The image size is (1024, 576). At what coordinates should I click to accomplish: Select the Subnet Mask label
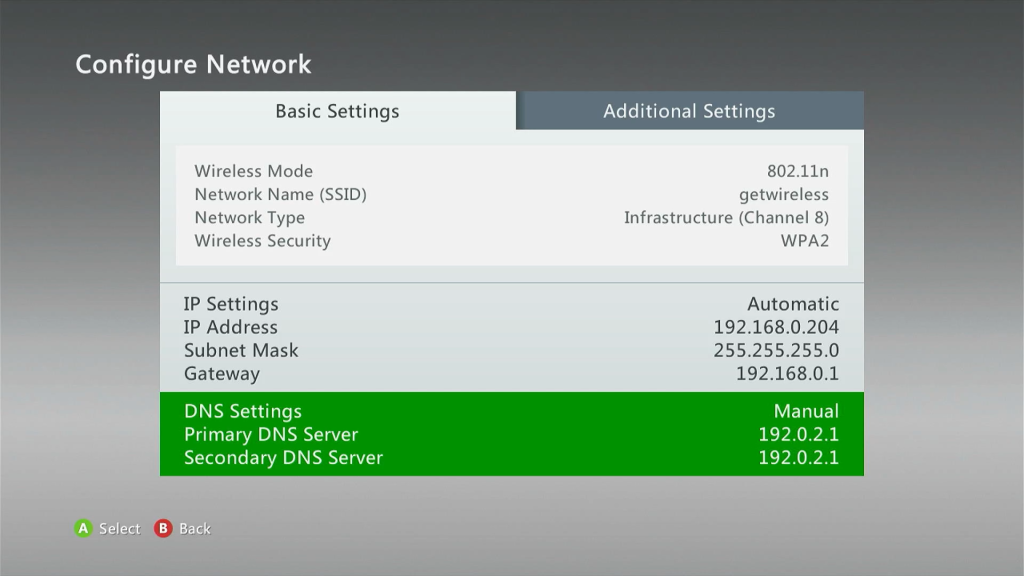tap(241, 351)
